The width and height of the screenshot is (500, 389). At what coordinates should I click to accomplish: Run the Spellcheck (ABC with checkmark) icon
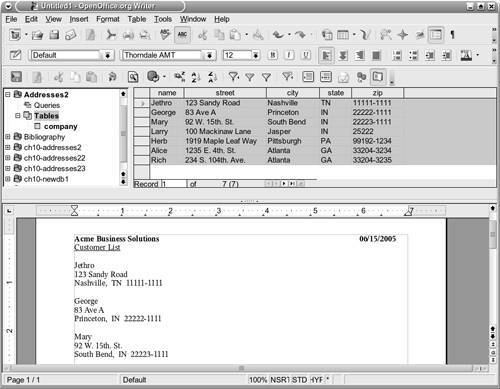click(165, 35)
